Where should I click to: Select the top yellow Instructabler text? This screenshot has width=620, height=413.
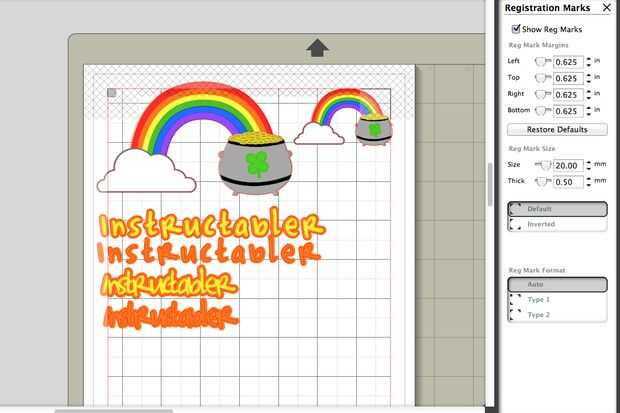click(211, 224)
